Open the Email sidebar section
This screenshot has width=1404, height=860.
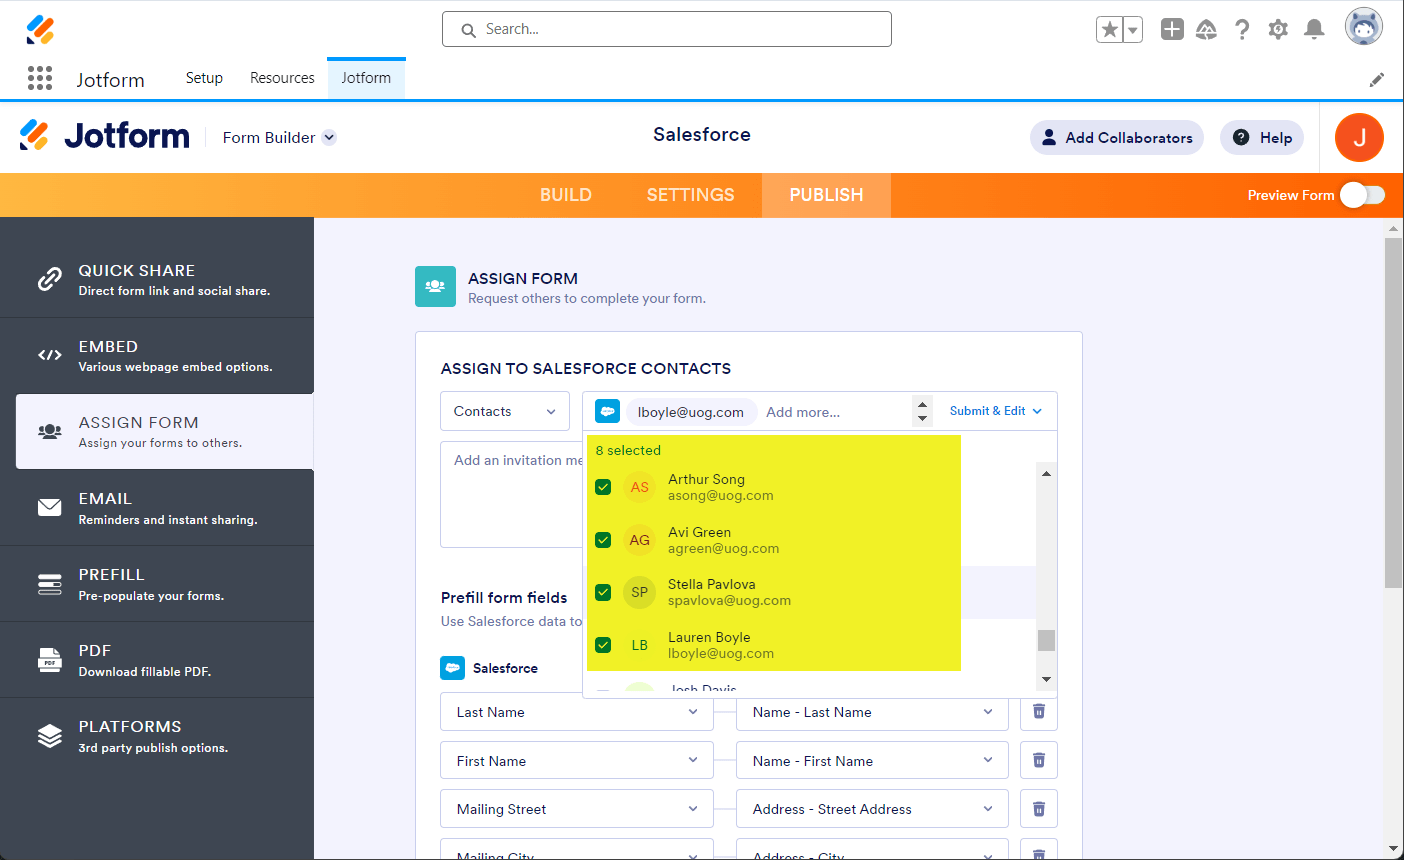(x=157, y=508)
